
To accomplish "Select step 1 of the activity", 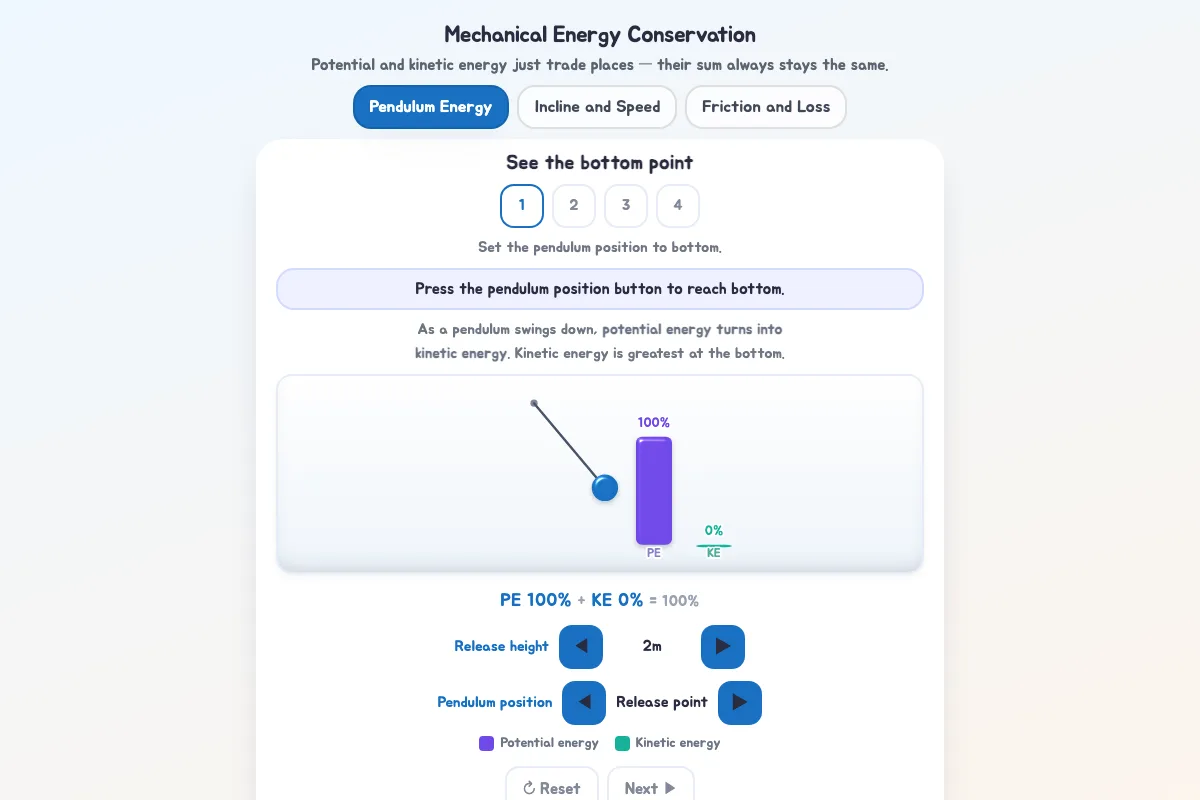I will click(522, 206).
